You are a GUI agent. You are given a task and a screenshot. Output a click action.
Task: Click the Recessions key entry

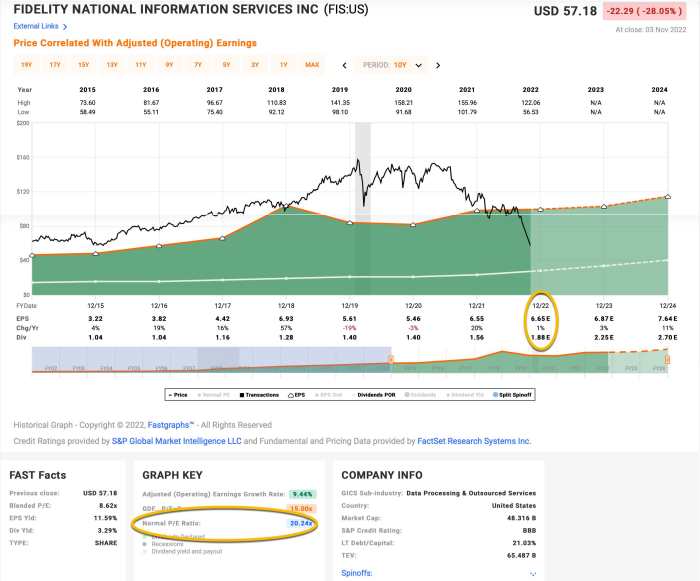click(x=167, y=544)
